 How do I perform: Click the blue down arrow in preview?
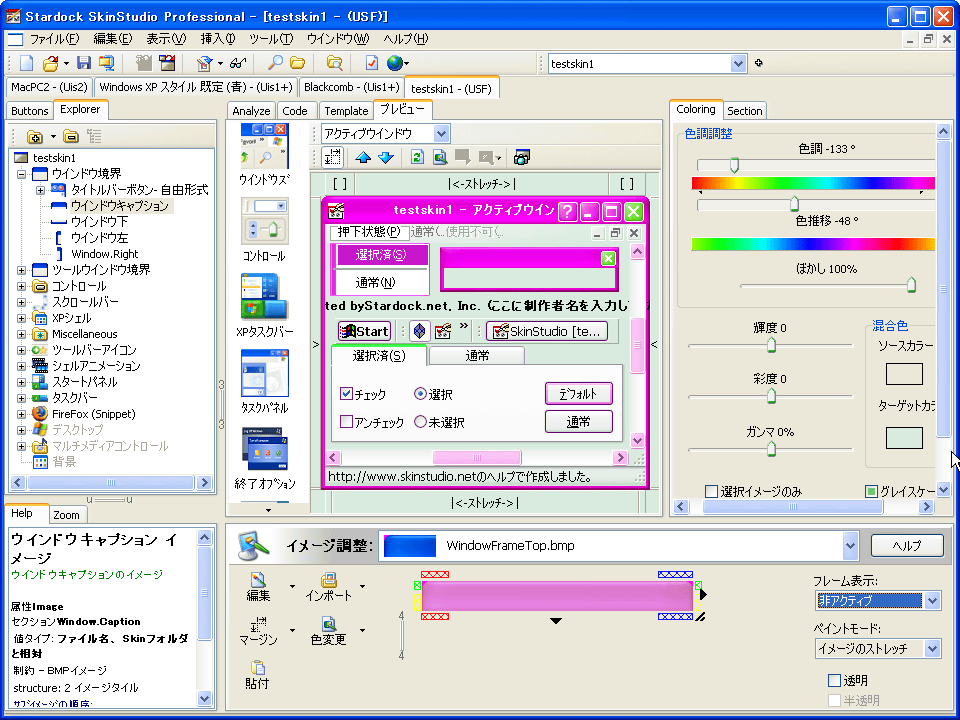pyautogui.click(x=386, y=157)
